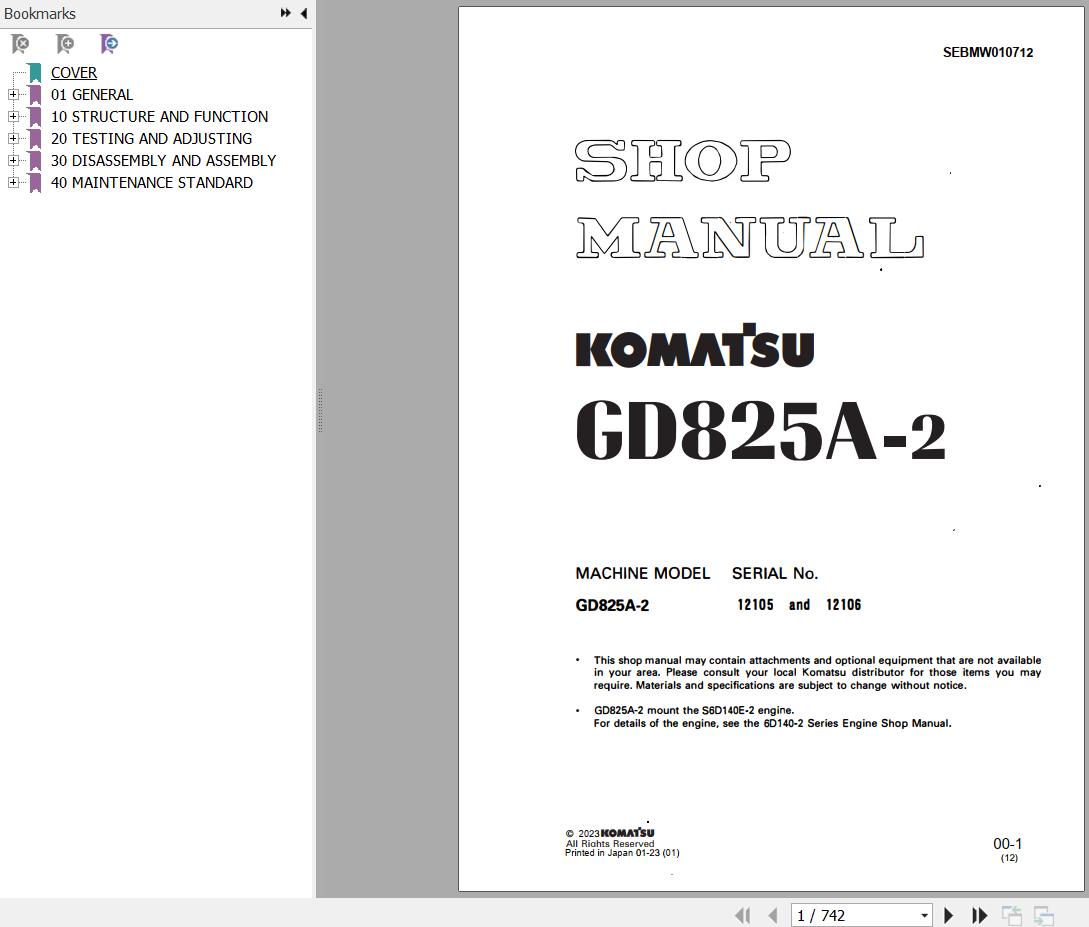
Task: Expand the 30 DISASSEMBLY AND ASSEMBLY bookmark
Action: (13, 160)
